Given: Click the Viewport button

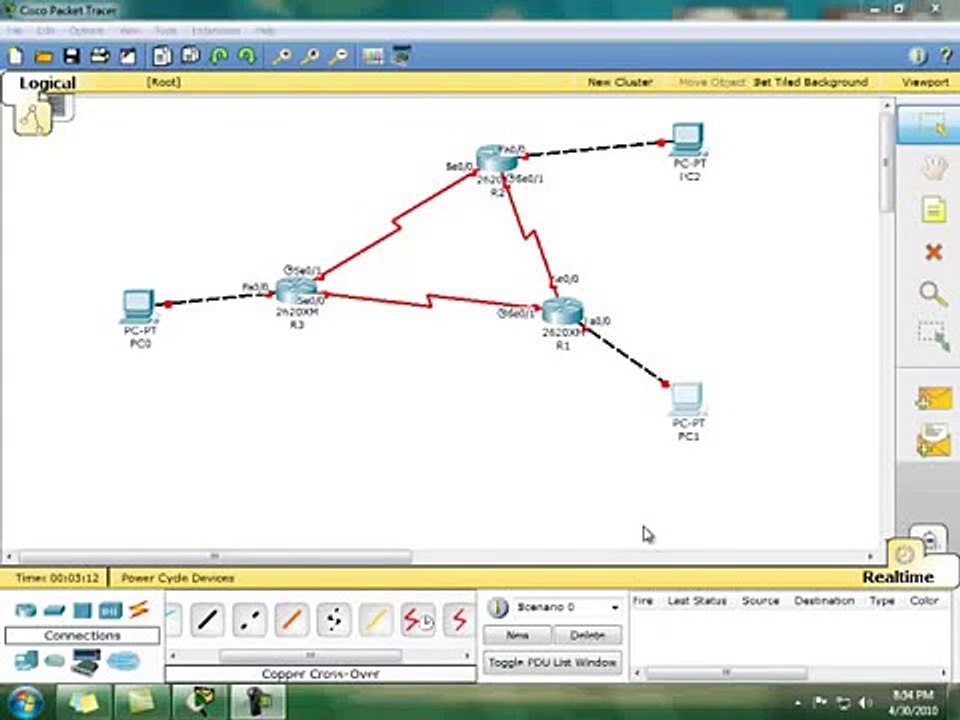Looking at the screenshot, I should pyautogui.click(x=925, y=82).
